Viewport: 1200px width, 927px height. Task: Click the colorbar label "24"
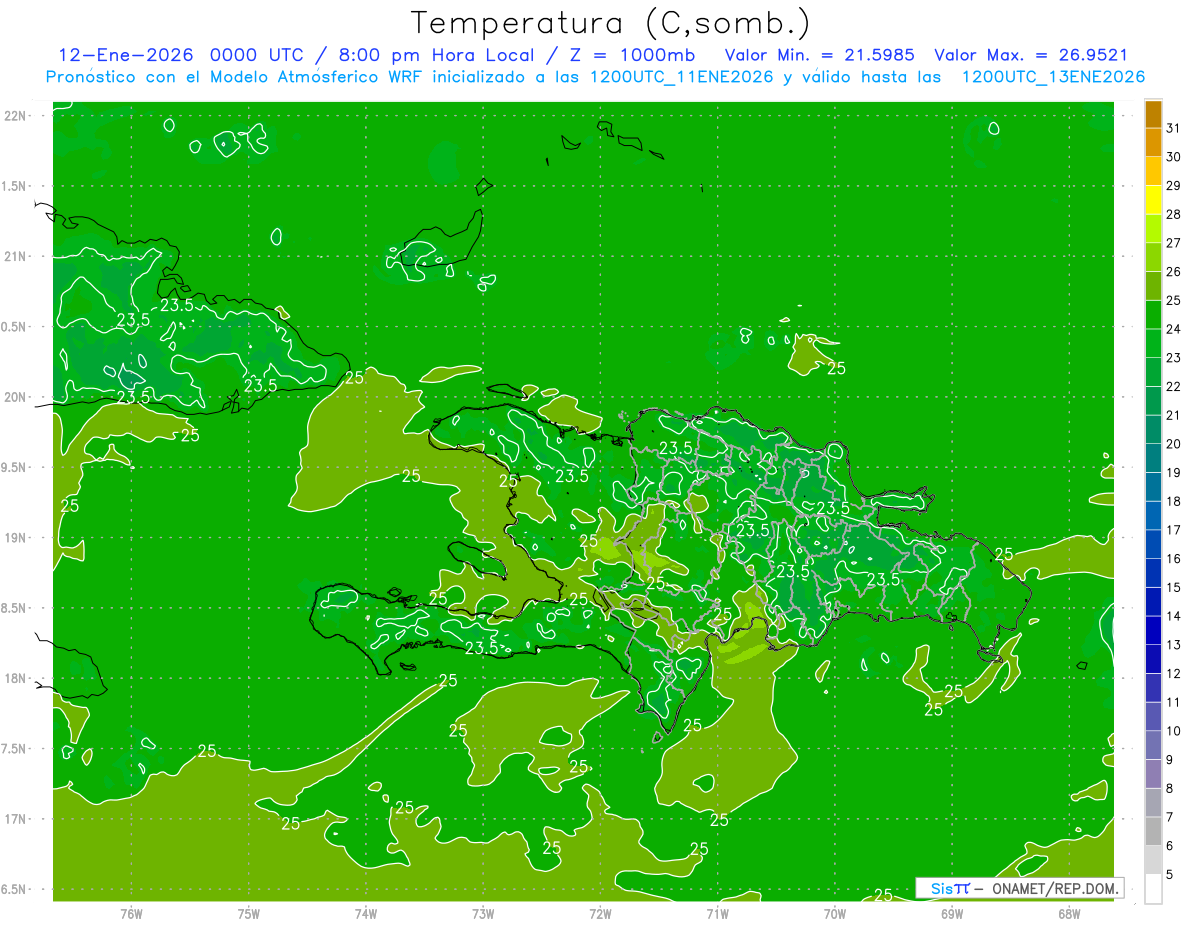tap(1173, 329)
